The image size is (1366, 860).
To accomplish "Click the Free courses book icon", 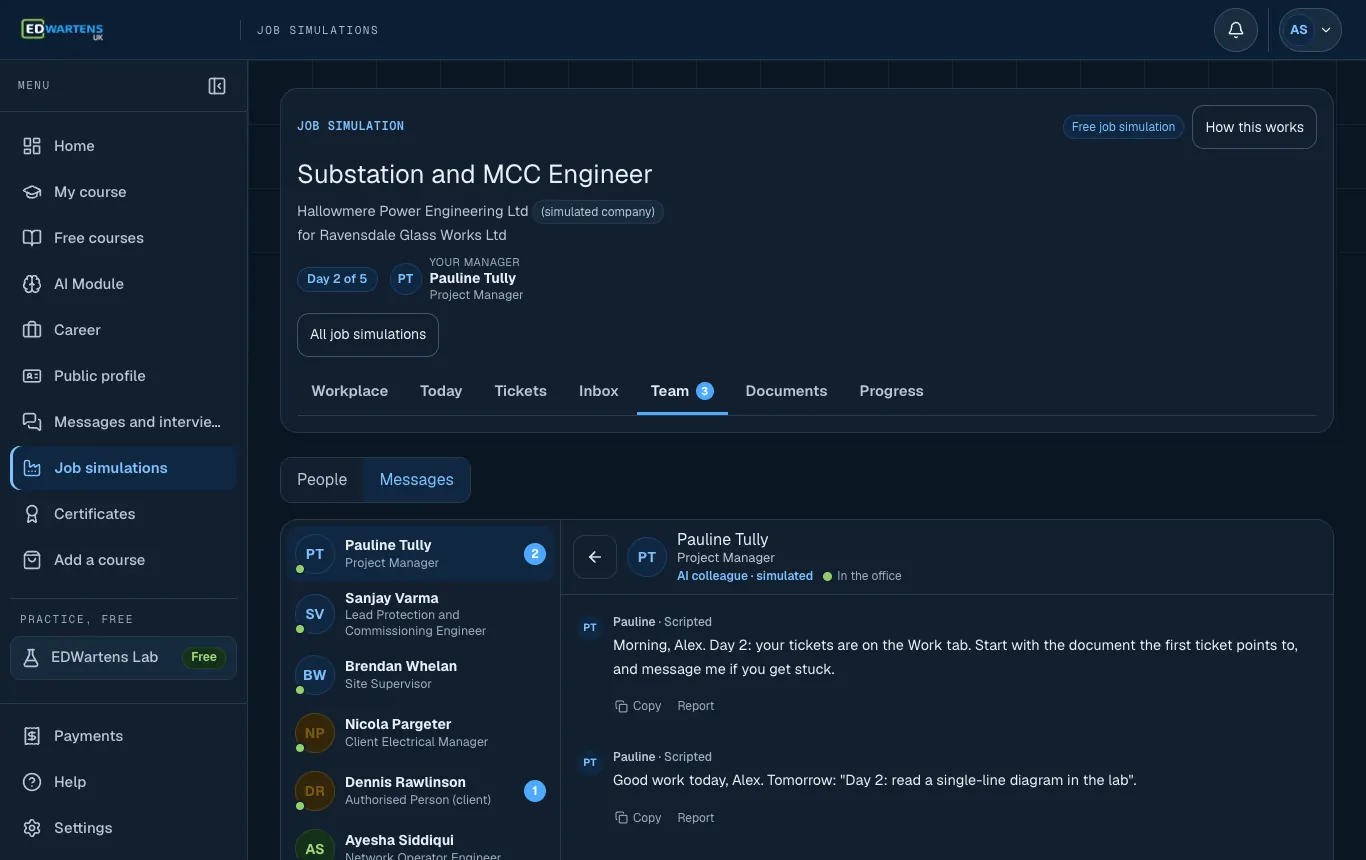I will click(x=32, y=238).
